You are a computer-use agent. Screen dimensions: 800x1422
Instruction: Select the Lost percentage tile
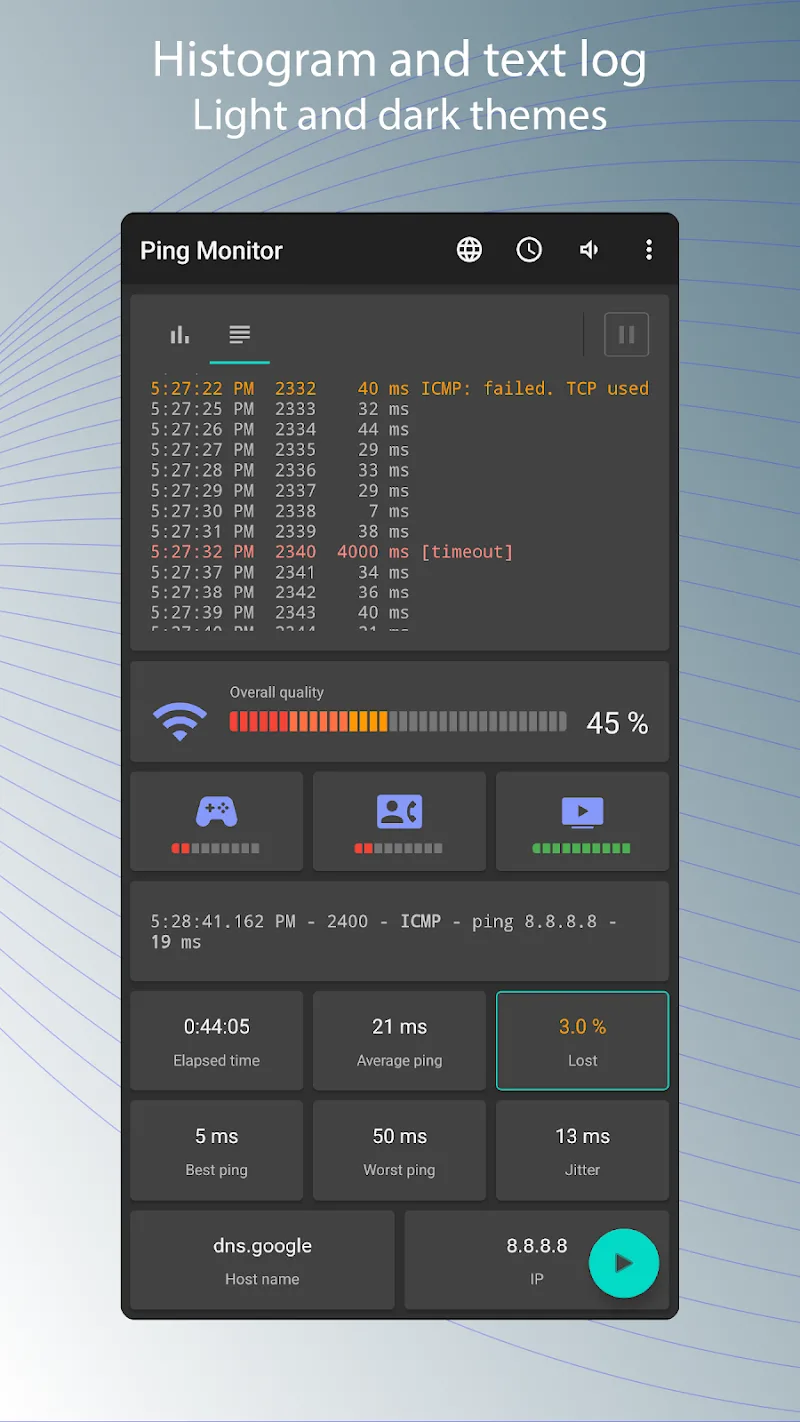[582, 1041]
